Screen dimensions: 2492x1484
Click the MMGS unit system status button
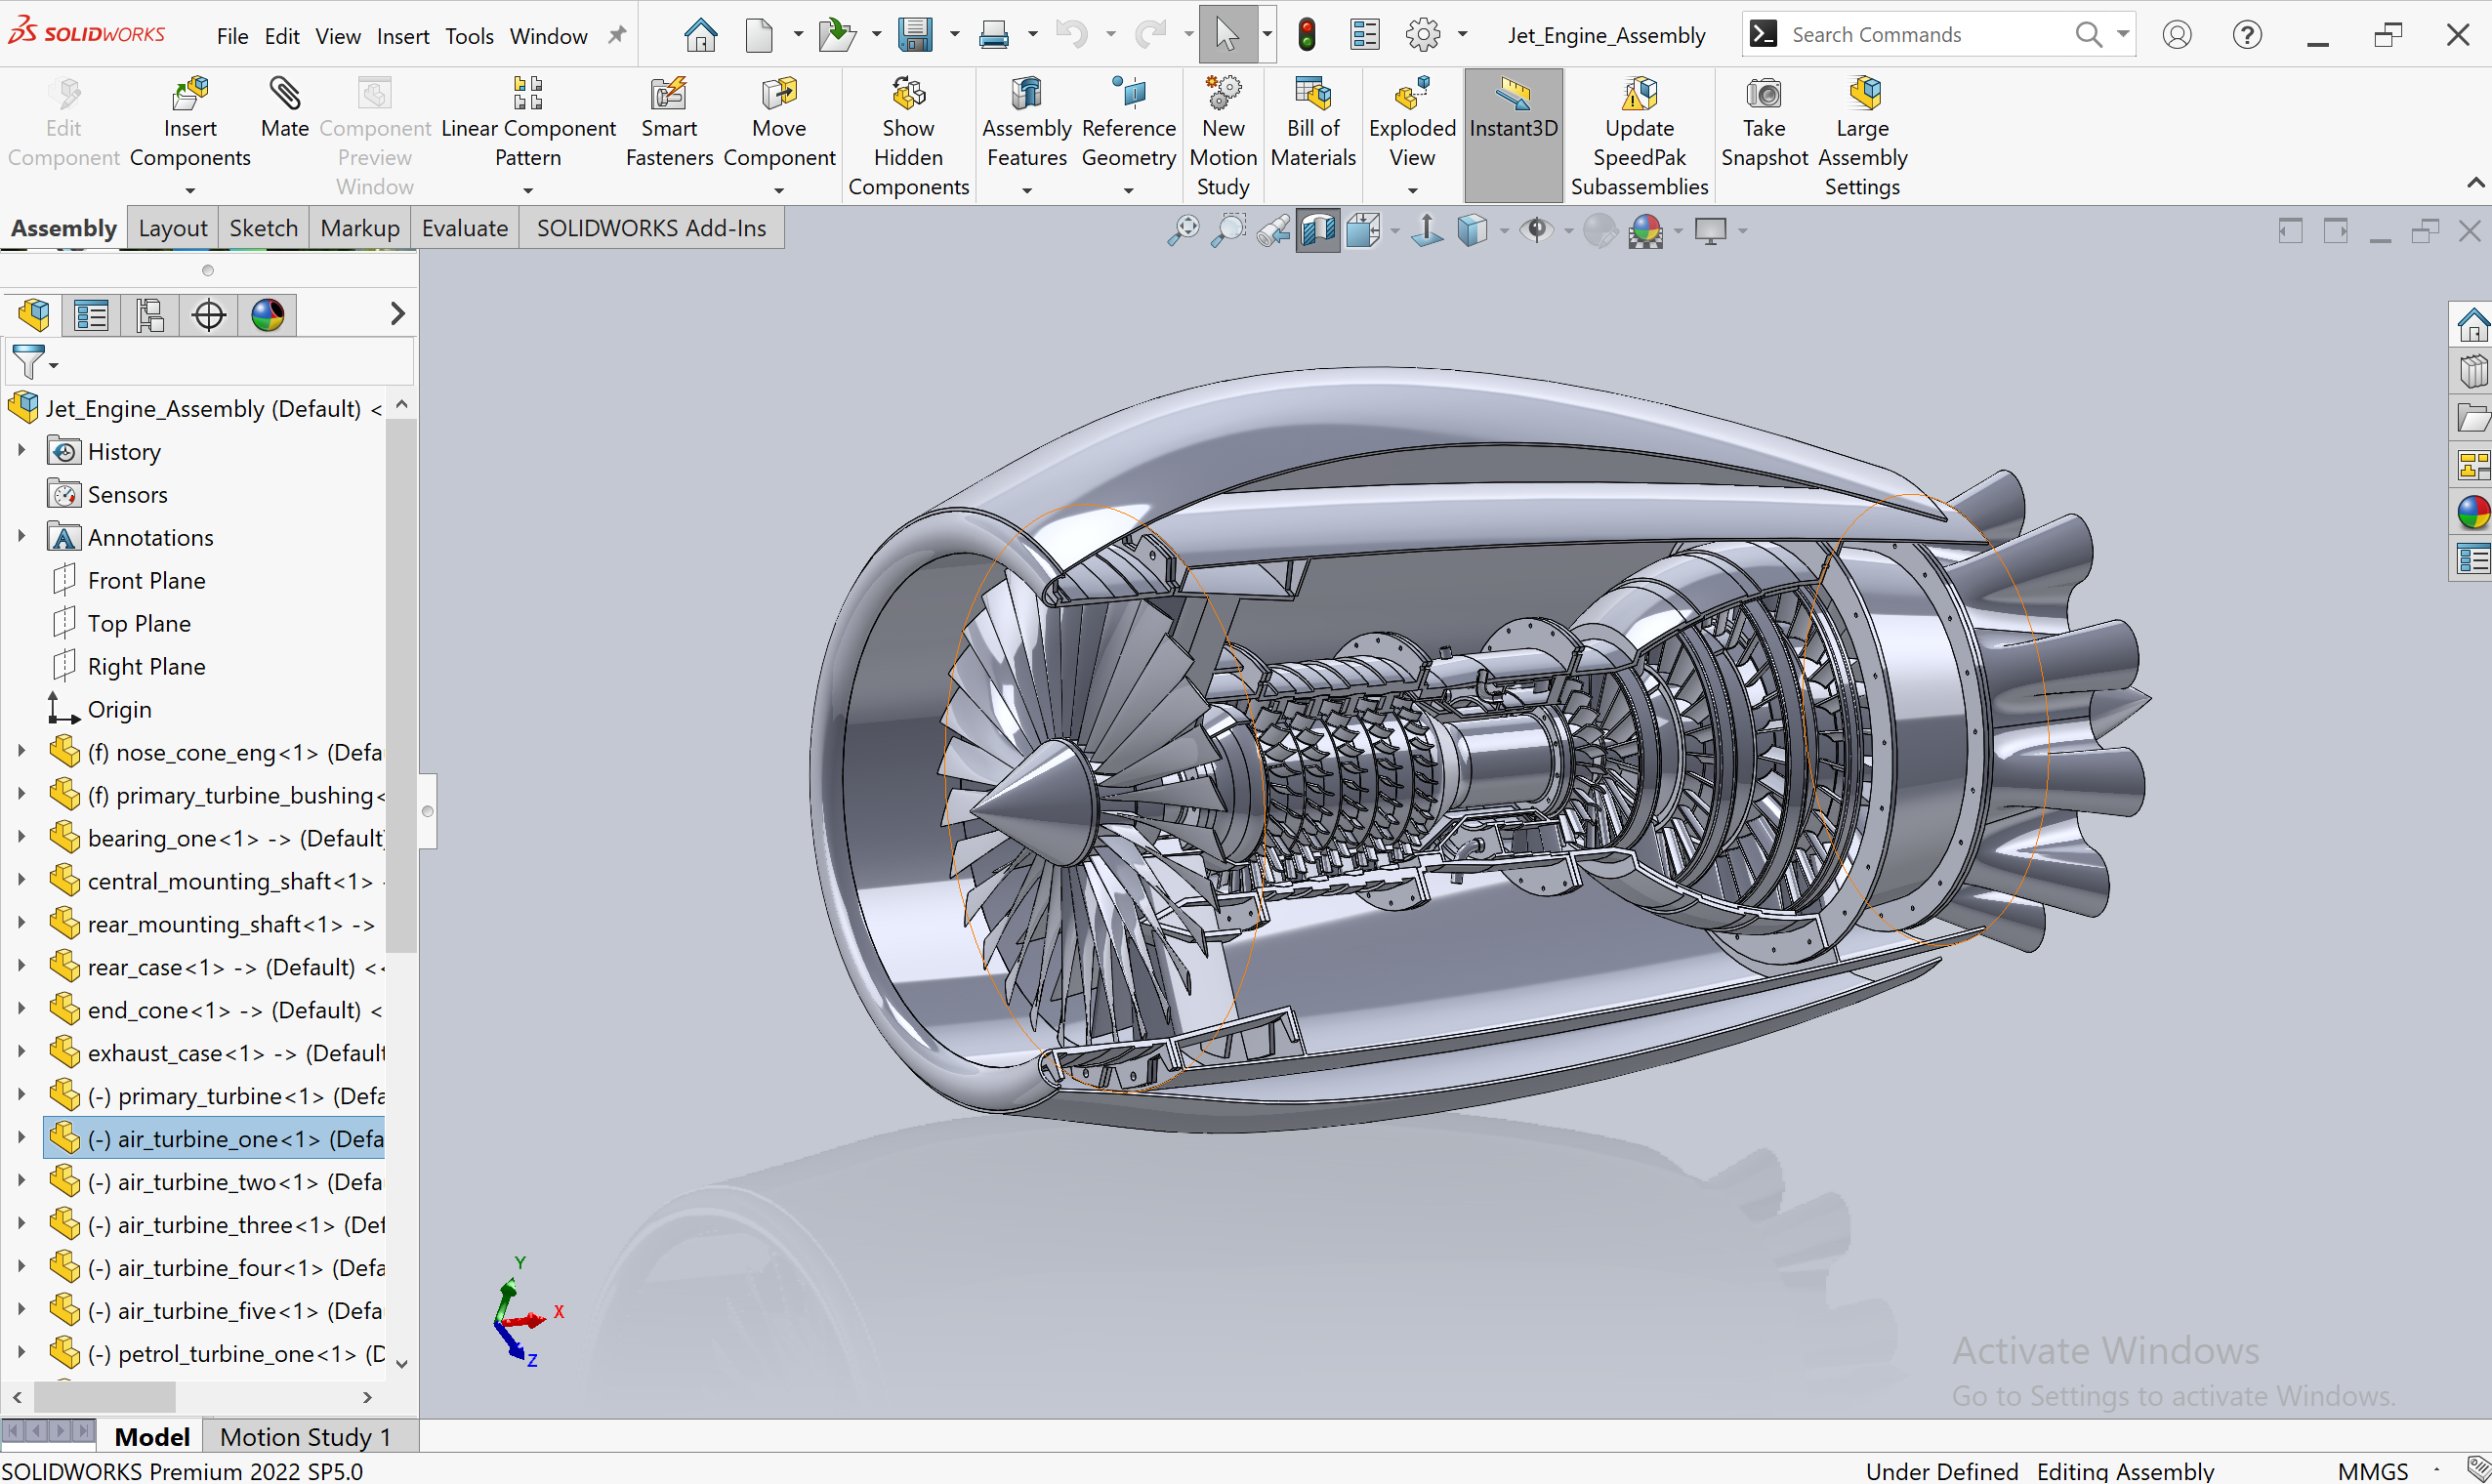point(2374,1470)
